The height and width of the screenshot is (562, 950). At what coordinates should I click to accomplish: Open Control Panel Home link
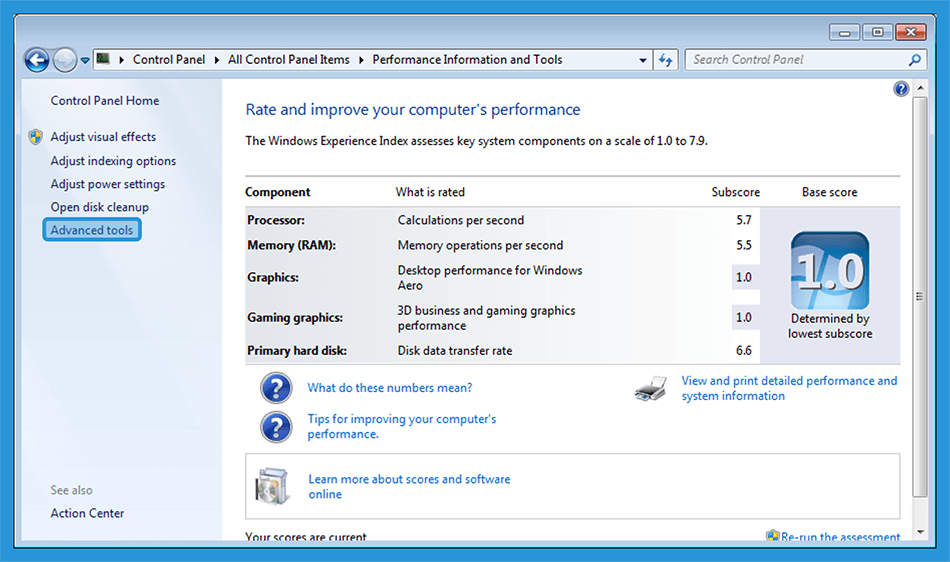tap(105, 101)
